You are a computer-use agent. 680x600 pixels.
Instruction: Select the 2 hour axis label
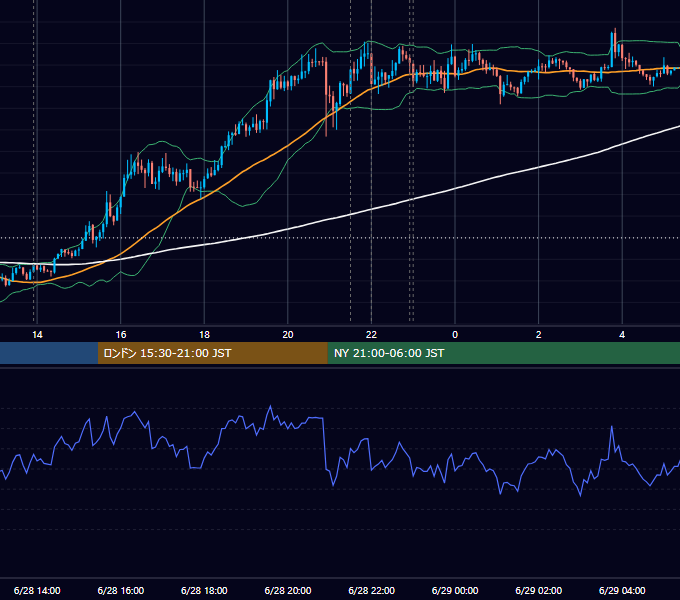coord(539,335)
